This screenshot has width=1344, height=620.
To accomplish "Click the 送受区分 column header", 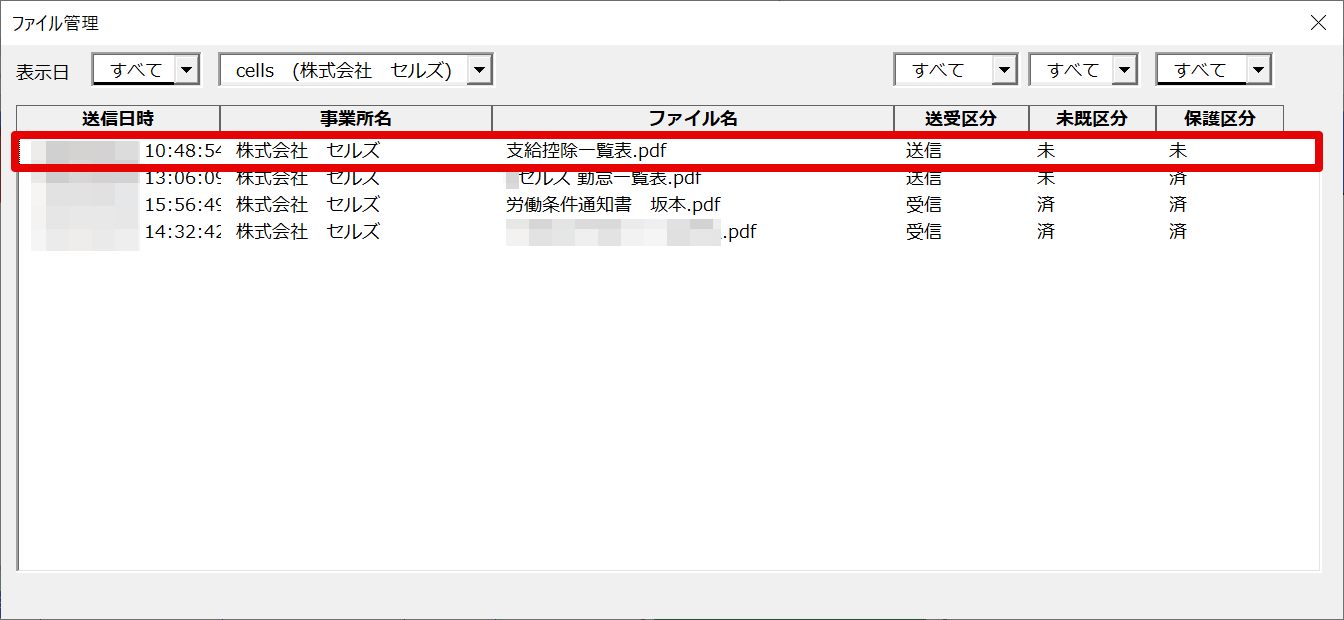I will click(961, 118).
